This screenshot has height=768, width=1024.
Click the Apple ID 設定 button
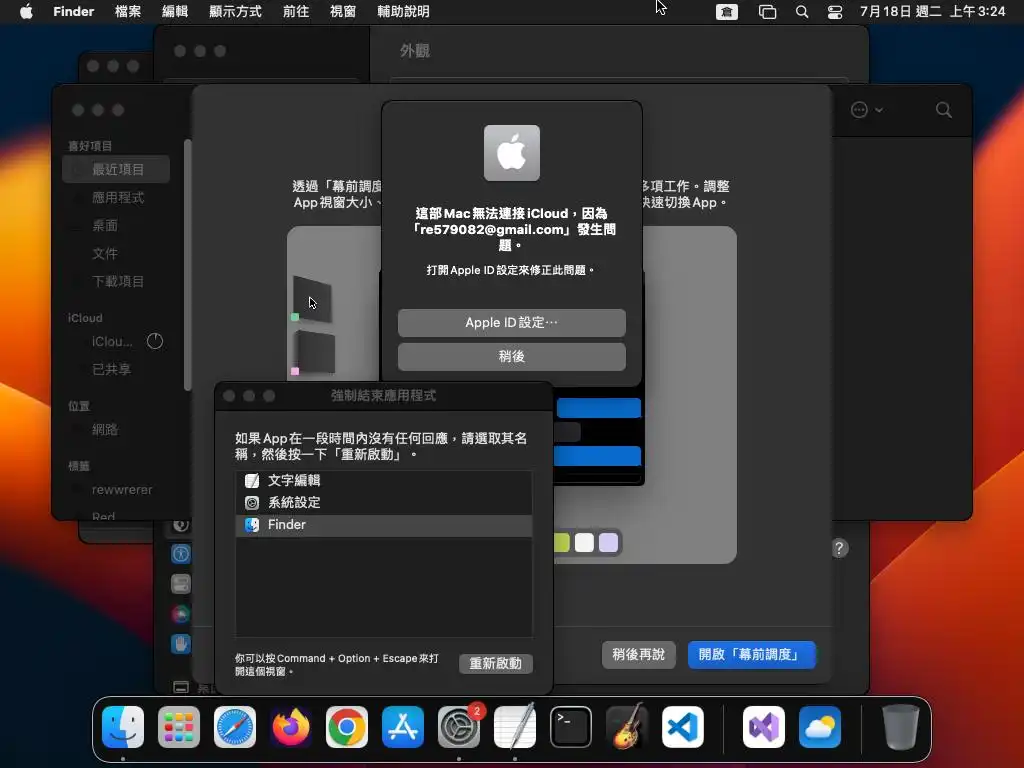[512, 323]
